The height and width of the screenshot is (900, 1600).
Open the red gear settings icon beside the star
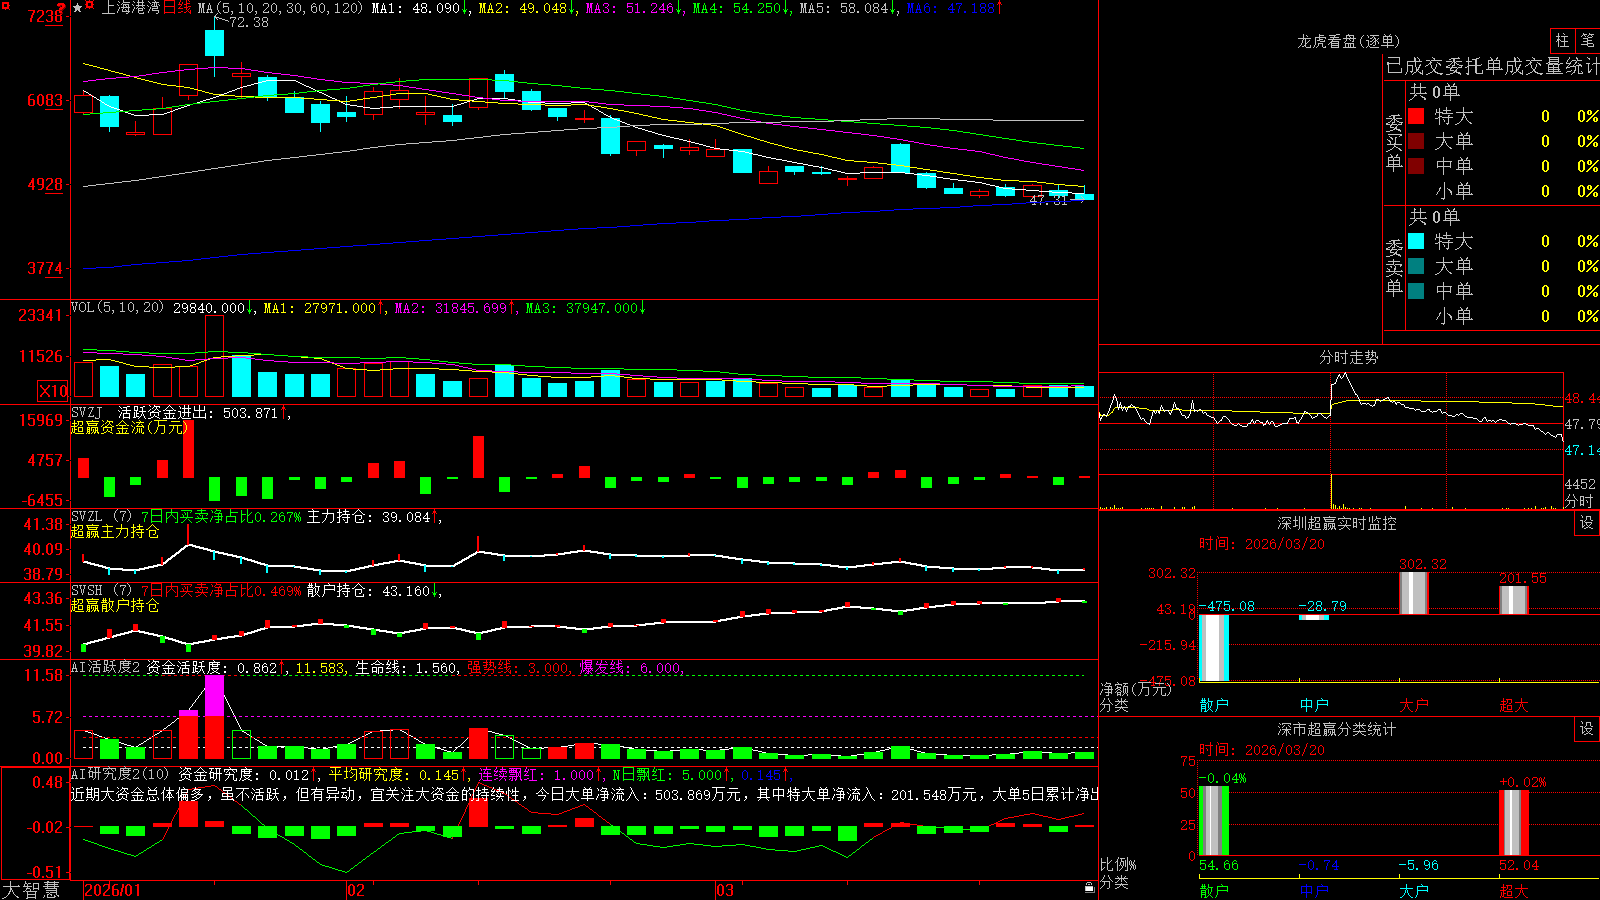pyautogui.click(x=89, y=5)
